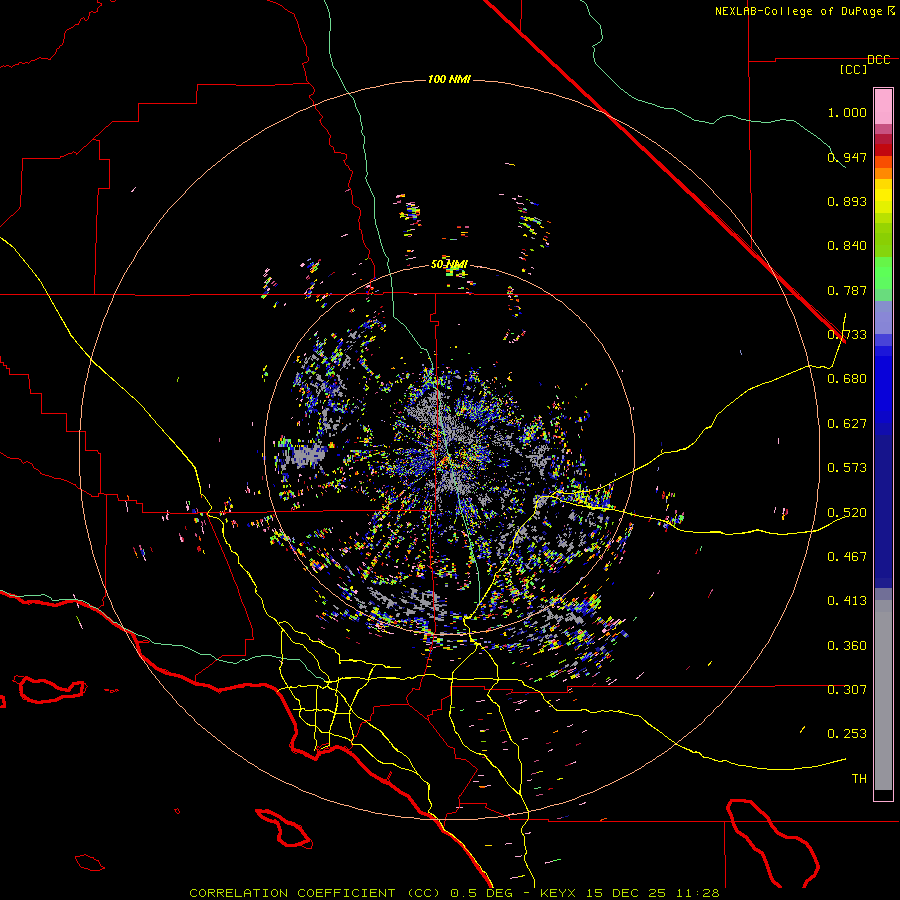This screenshot has width=900, height=900.
Task: Click the 0.307 scale value
Action: point(847,690)
